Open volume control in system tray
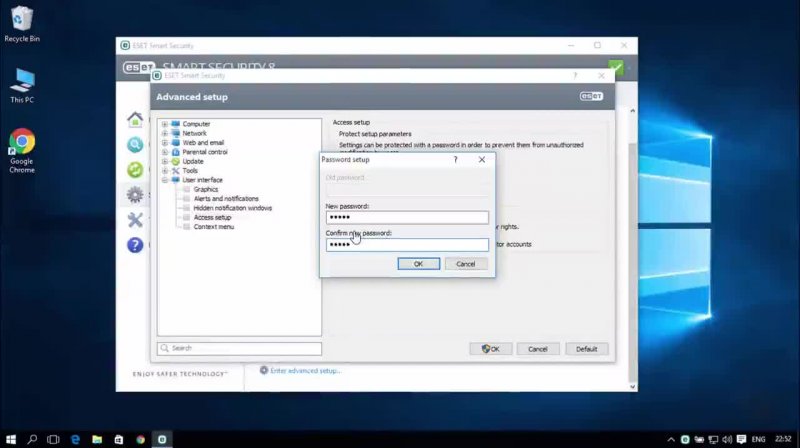Viewport: 800px width, 448px height. pyautogui.click(x=727, y=439)
